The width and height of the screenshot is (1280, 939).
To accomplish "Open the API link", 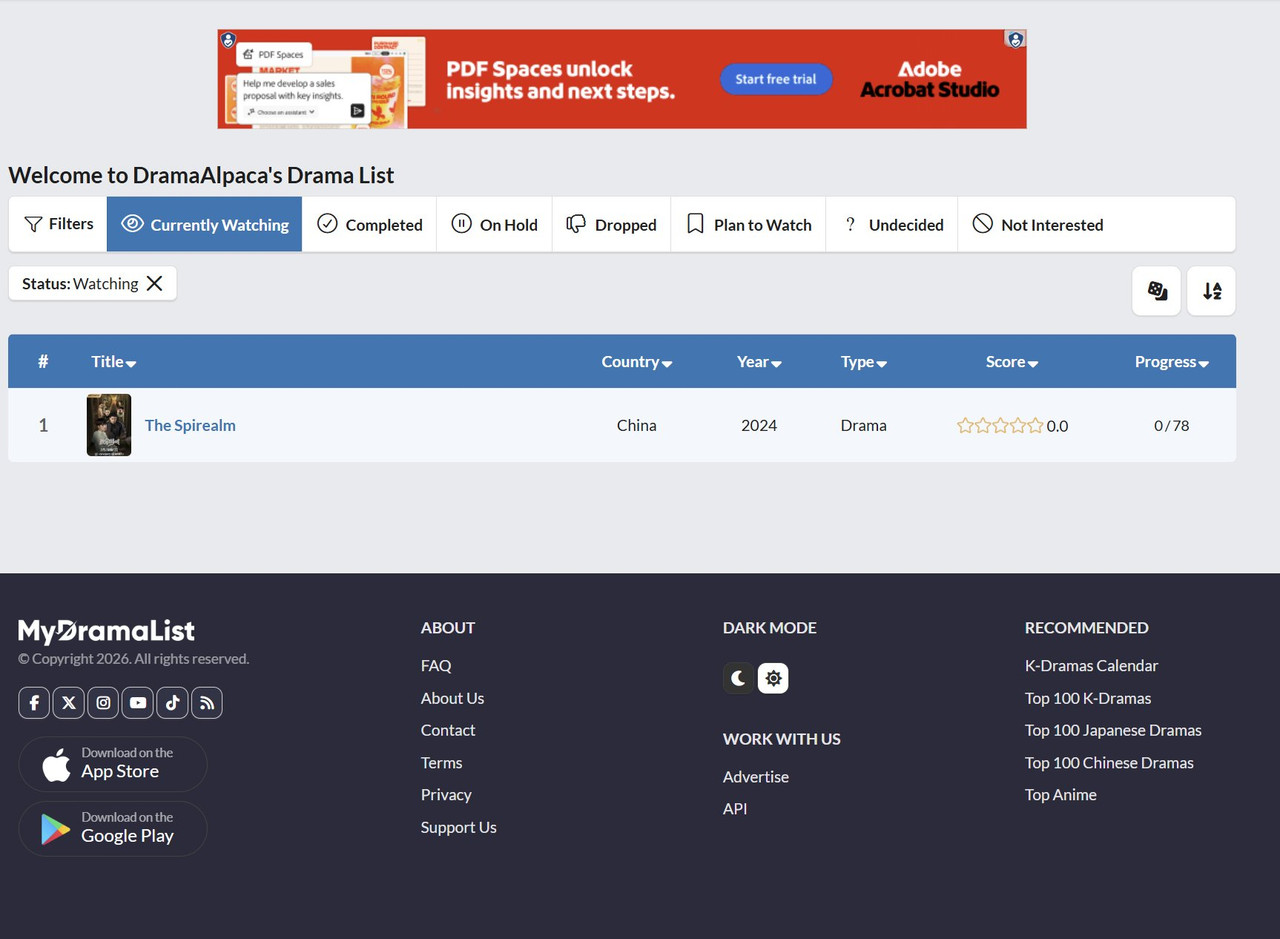I will tap(735, 808).
